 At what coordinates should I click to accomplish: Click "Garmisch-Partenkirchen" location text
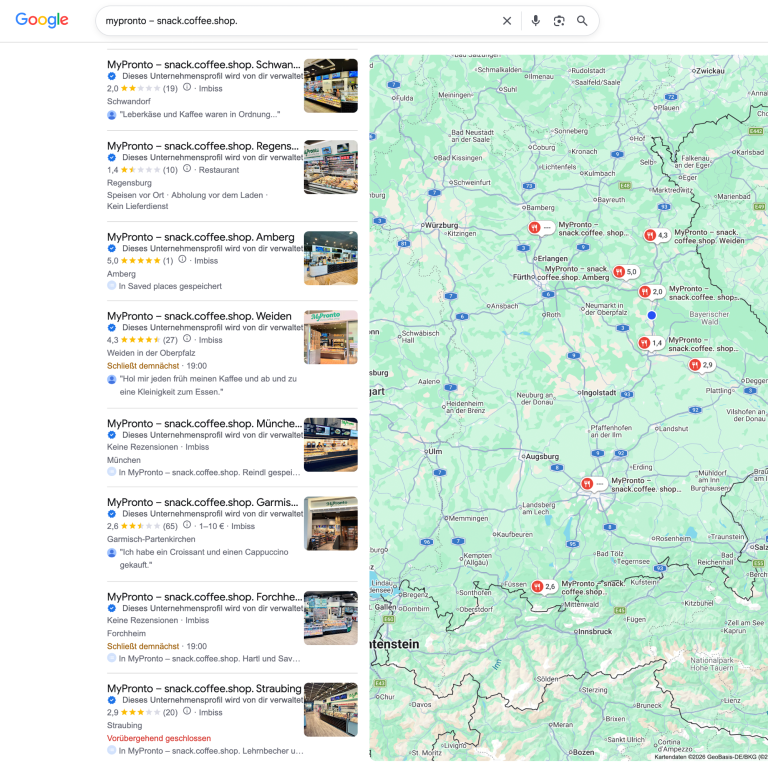tap(151, 539)
